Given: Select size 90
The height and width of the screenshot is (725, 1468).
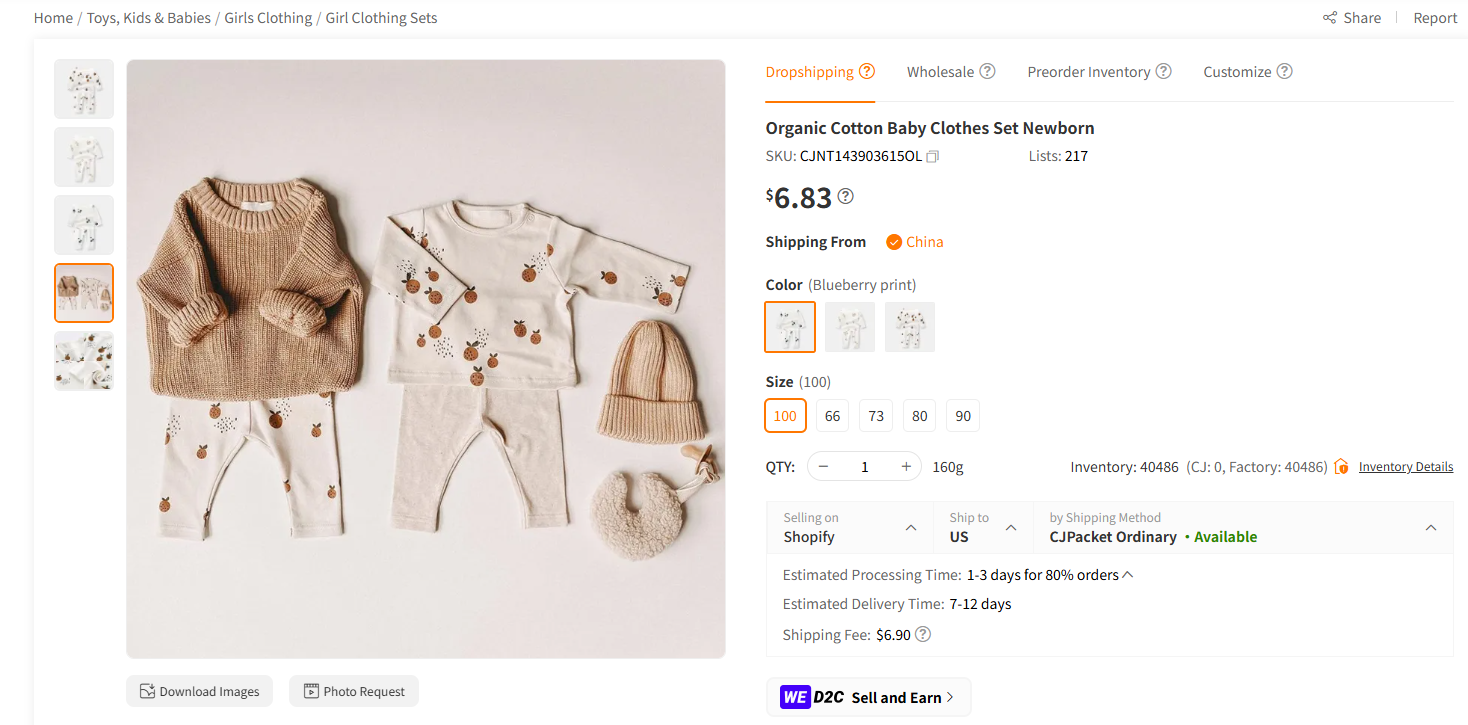Looking at the screenshot, I should click(962, 415).
